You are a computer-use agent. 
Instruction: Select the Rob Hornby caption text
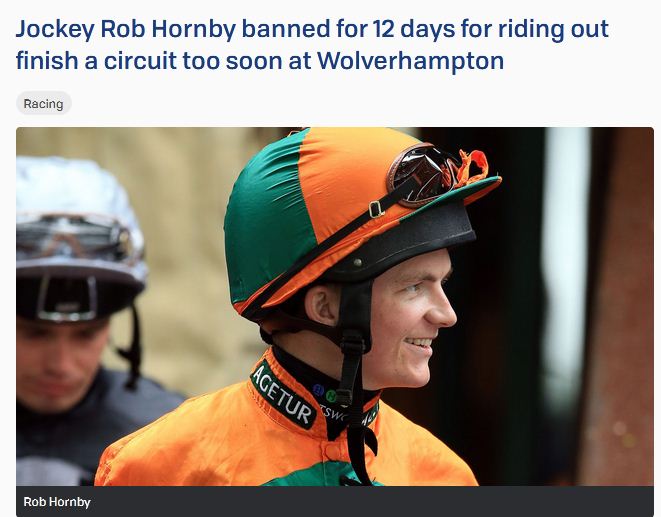tap(57, 502)
